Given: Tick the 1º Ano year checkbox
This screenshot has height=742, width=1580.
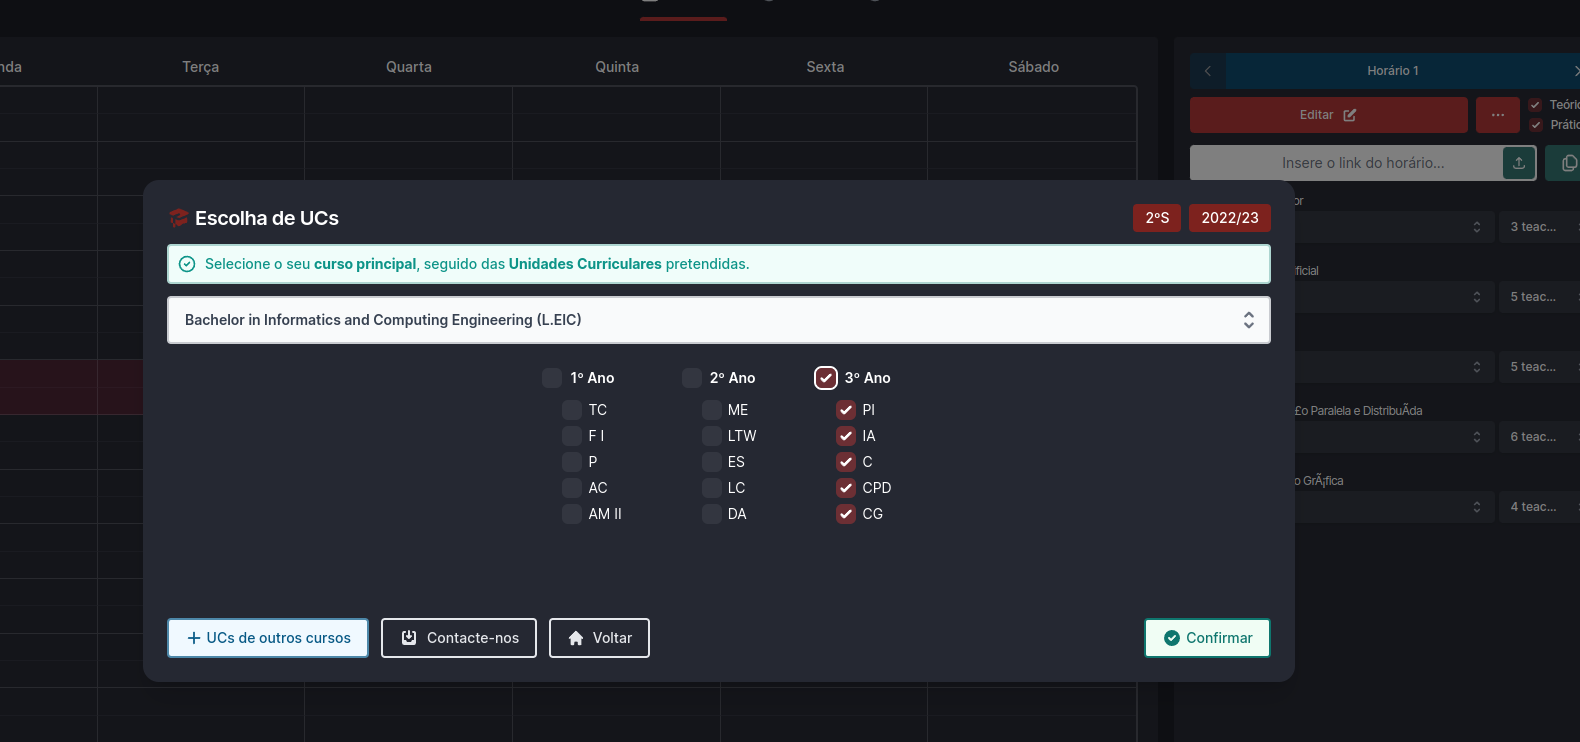Looking at the screenshot, I should tap(552, 378).
